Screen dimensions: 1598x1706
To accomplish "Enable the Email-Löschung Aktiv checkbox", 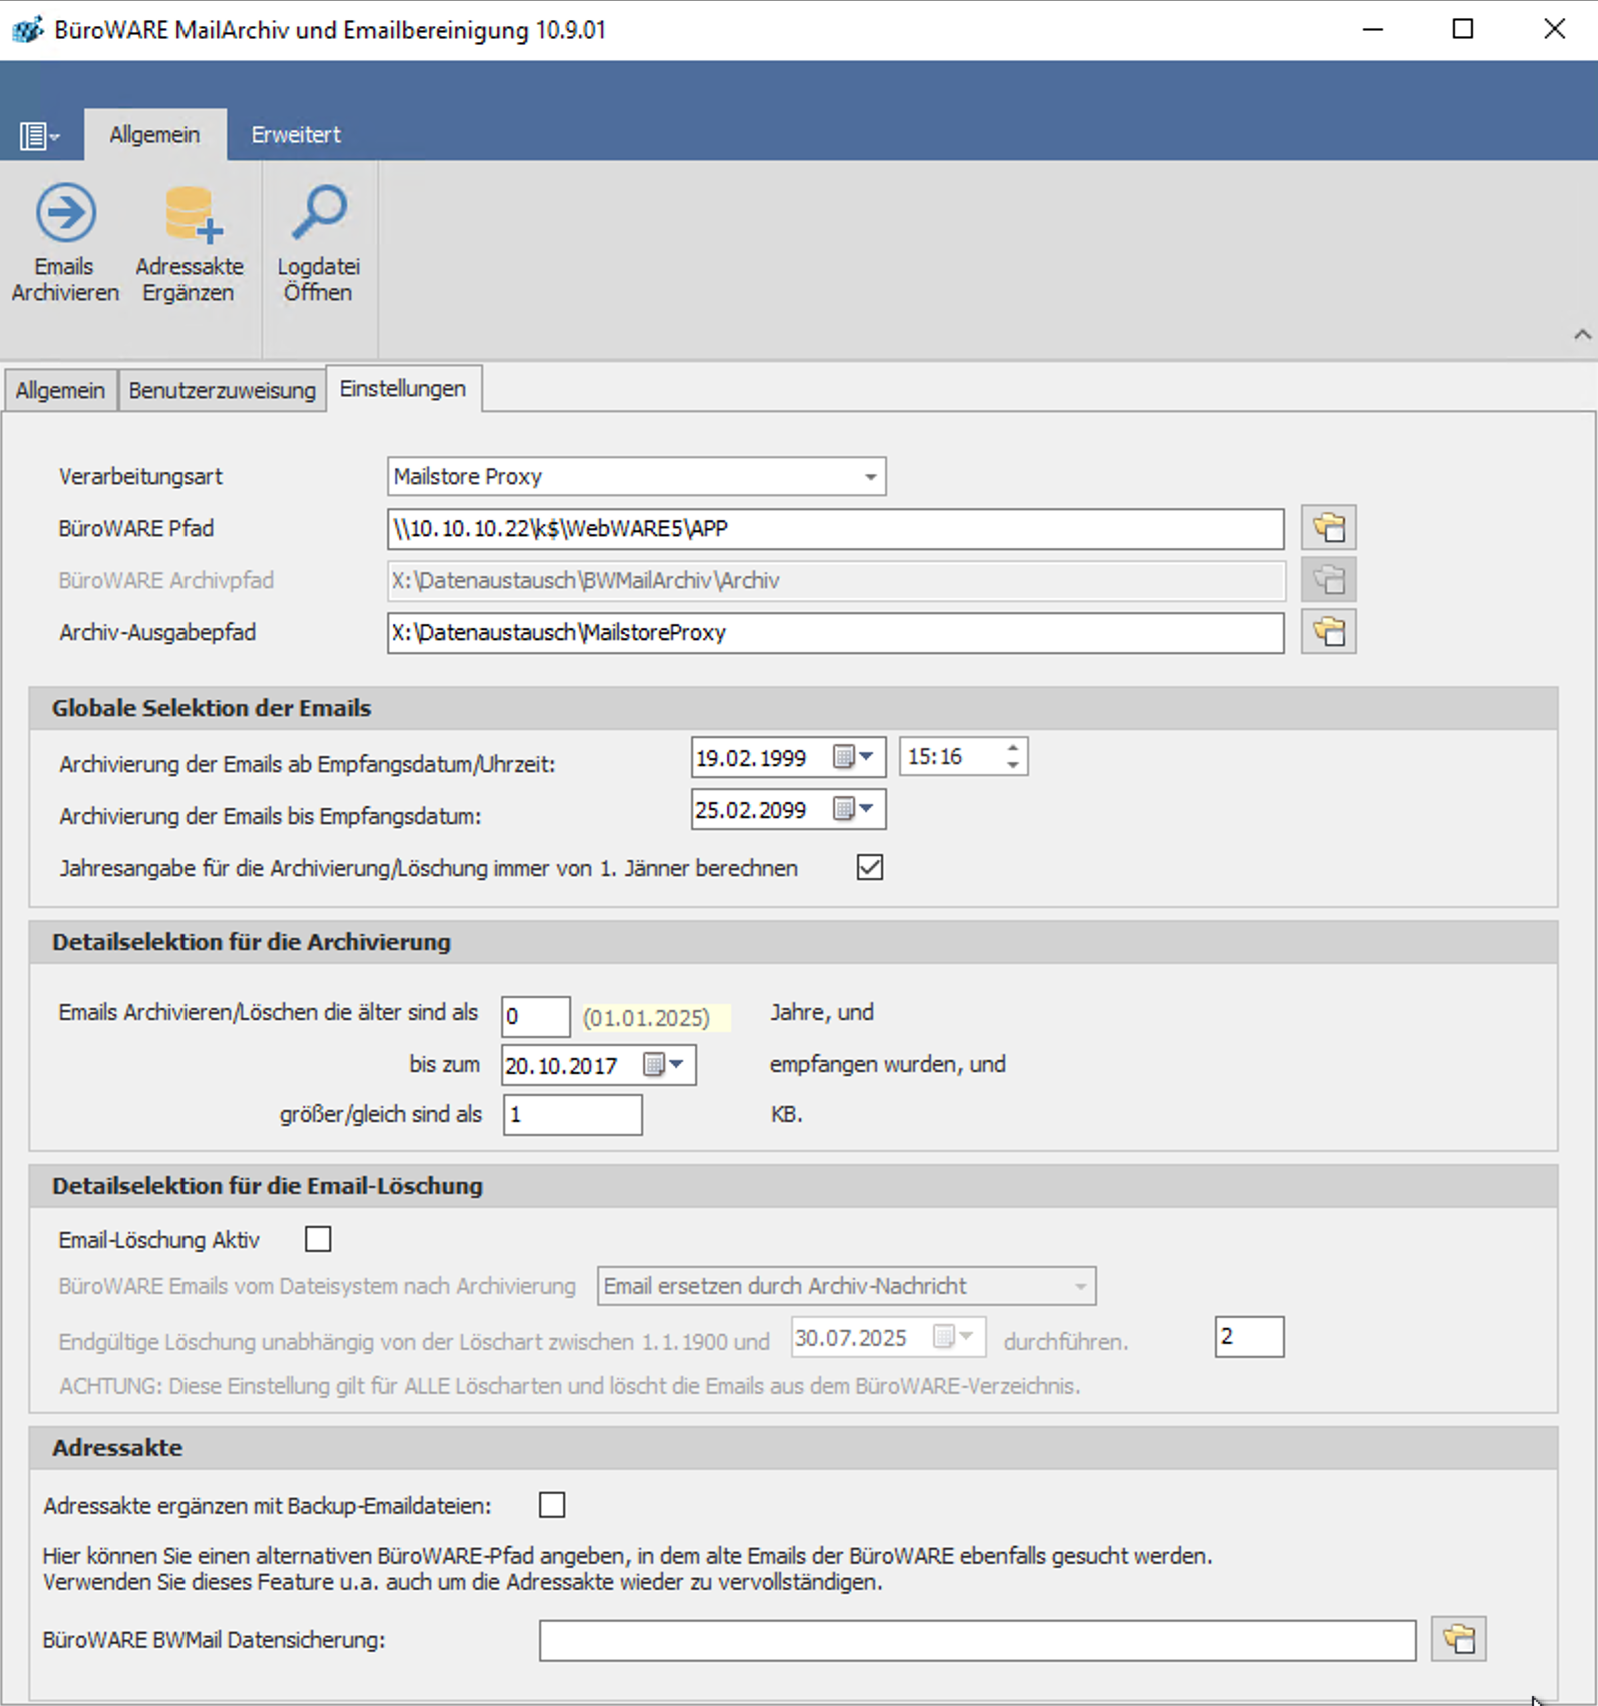I will 318,1239.
